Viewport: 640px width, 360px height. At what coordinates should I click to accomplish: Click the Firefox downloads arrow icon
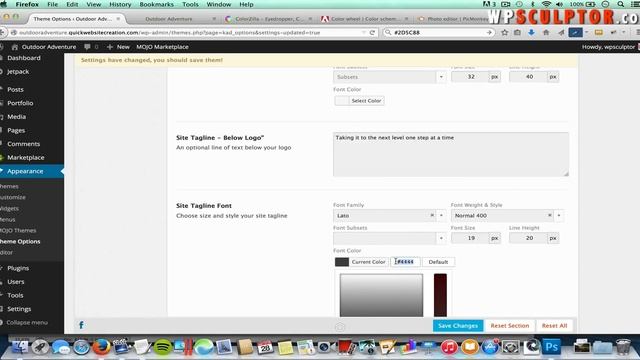click(531, 32)
